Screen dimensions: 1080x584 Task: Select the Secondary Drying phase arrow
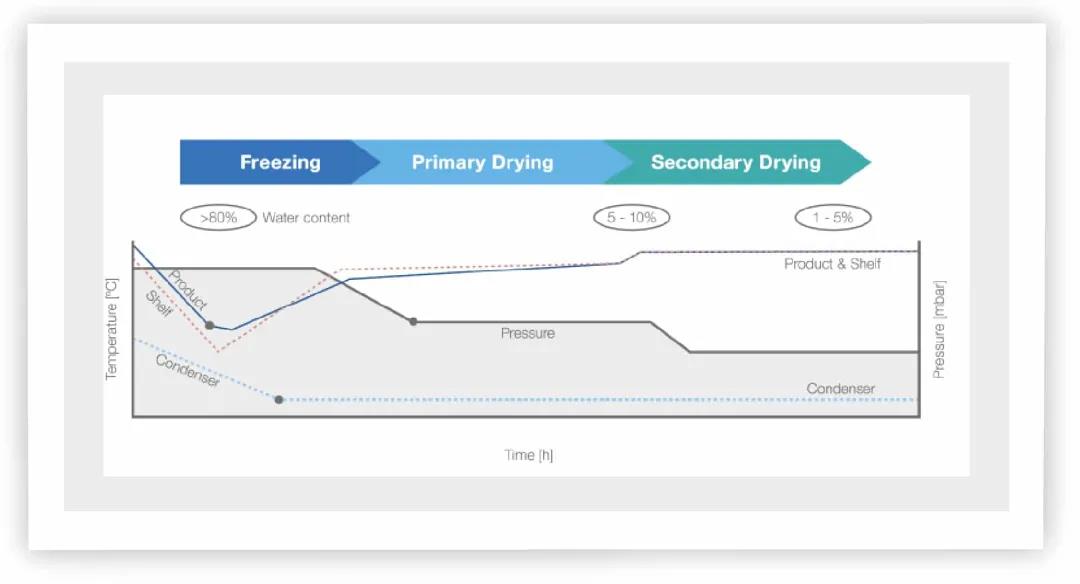tap(735, 162)
